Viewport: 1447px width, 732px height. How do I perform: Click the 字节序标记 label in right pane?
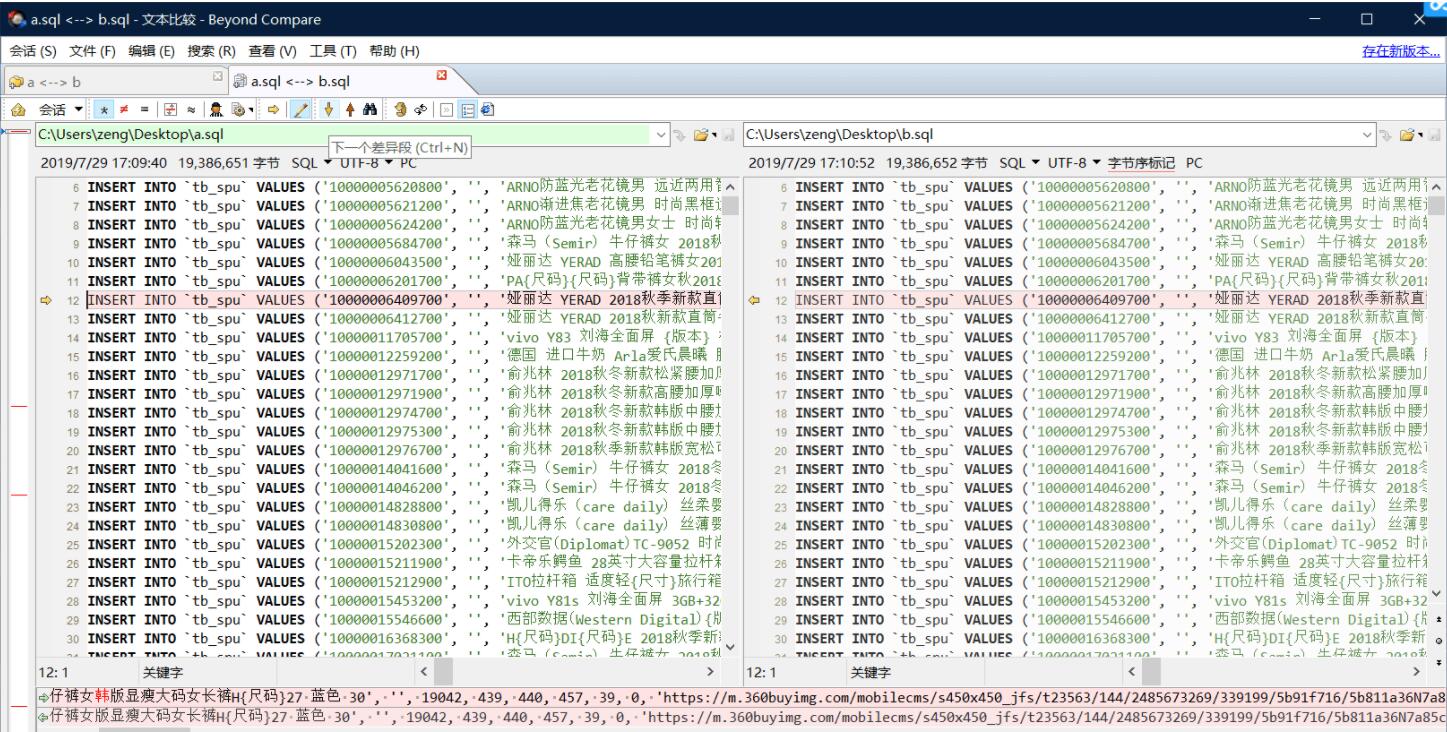tap(1140, 162)
